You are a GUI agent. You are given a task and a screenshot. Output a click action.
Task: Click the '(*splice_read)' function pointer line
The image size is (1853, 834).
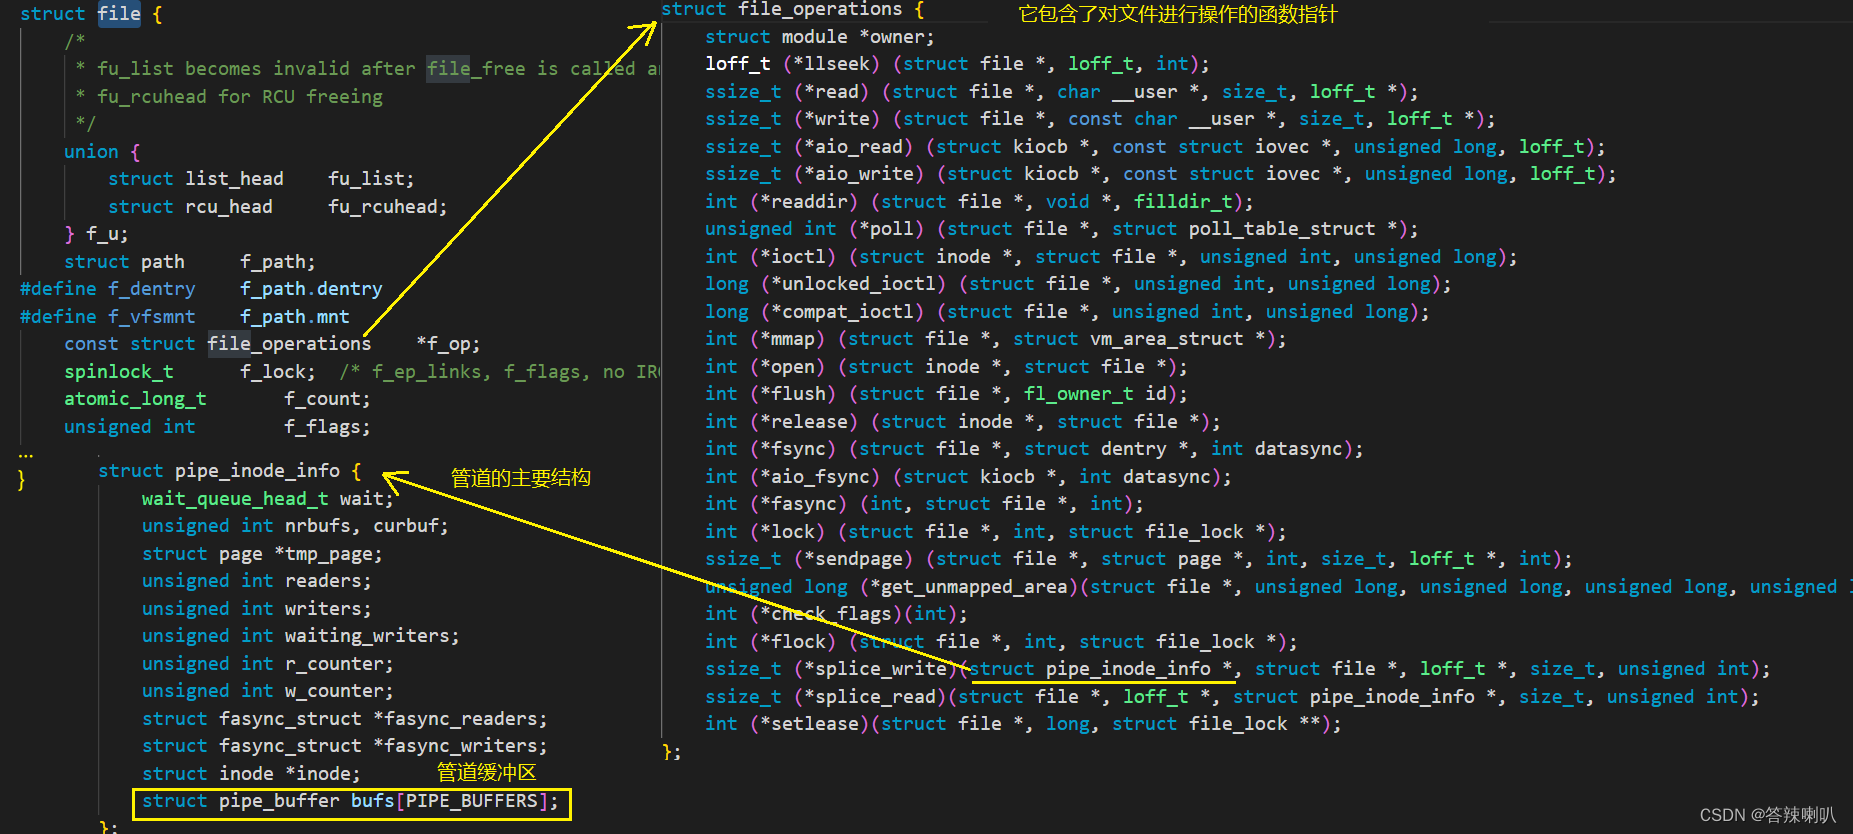pyautogui.click(x=1232, y=697)
